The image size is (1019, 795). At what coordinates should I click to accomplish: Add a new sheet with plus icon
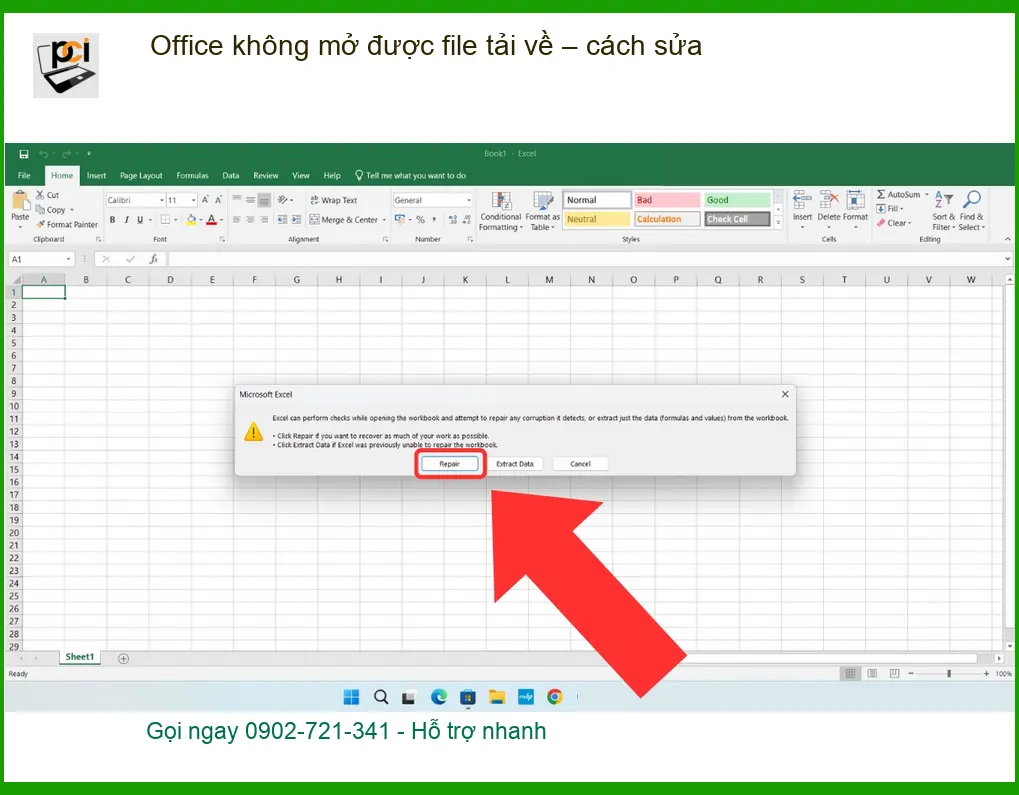click(x=123, y=658)
